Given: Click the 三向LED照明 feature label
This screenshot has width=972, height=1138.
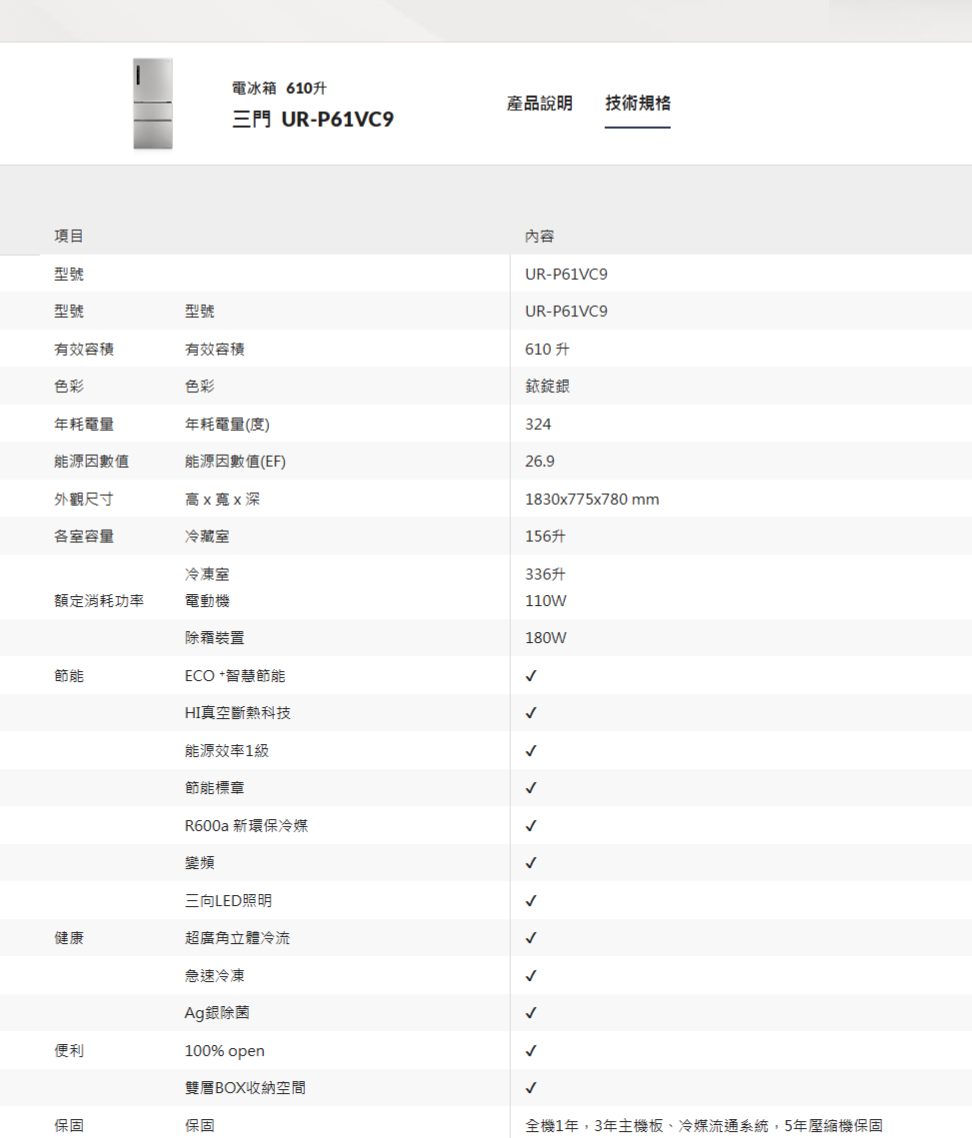Looking at the screenshot, I should pos(228,901).
